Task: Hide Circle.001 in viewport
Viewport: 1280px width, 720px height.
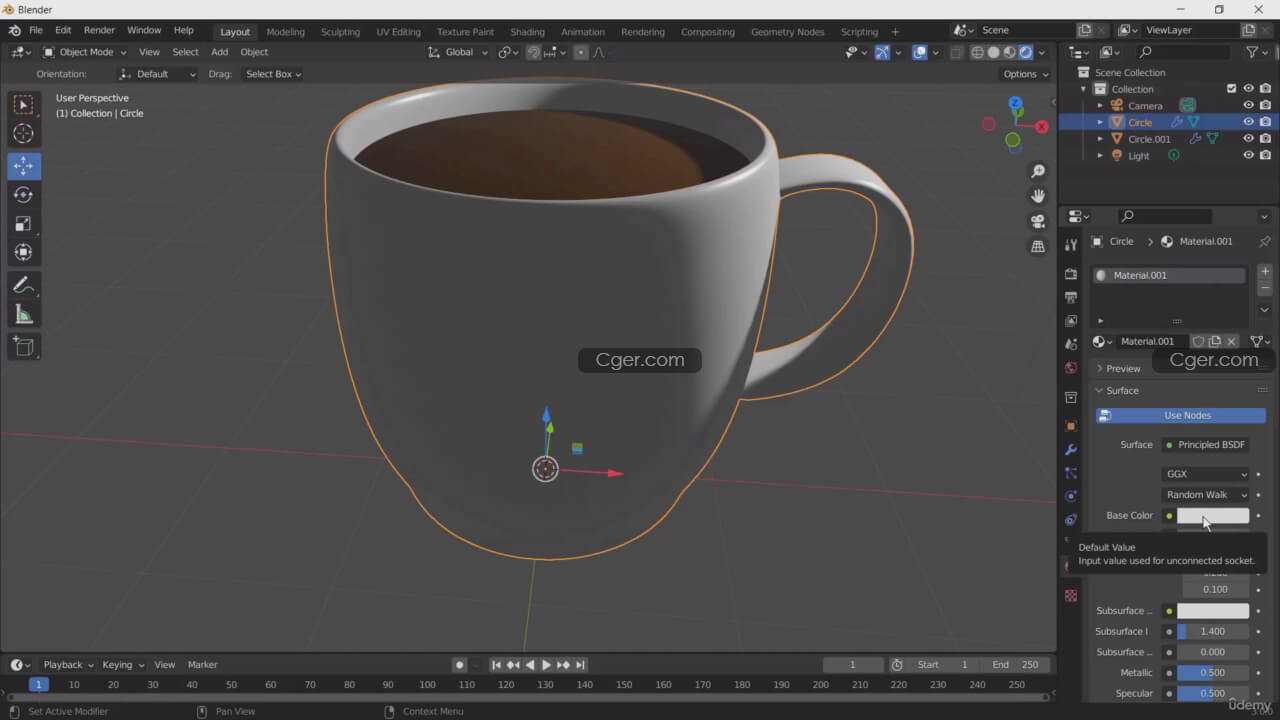Action: click(1248, 139)
